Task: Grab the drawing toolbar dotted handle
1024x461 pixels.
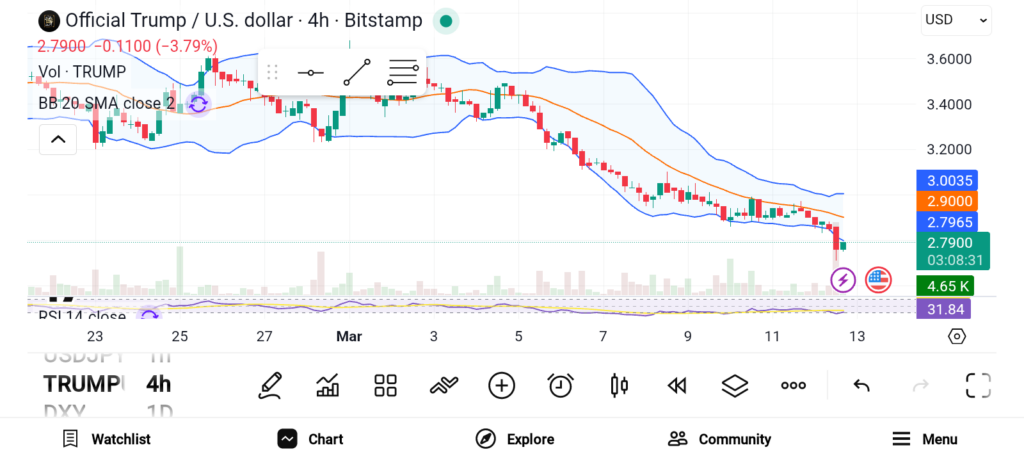Action: click(x=273, y=72)
